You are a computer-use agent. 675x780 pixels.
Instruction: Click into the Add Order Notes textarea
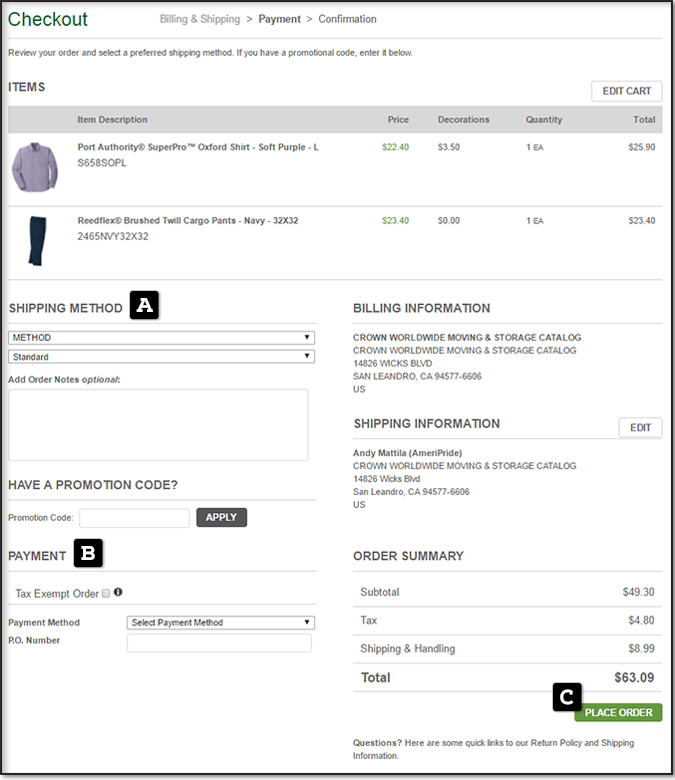[158, 425]
